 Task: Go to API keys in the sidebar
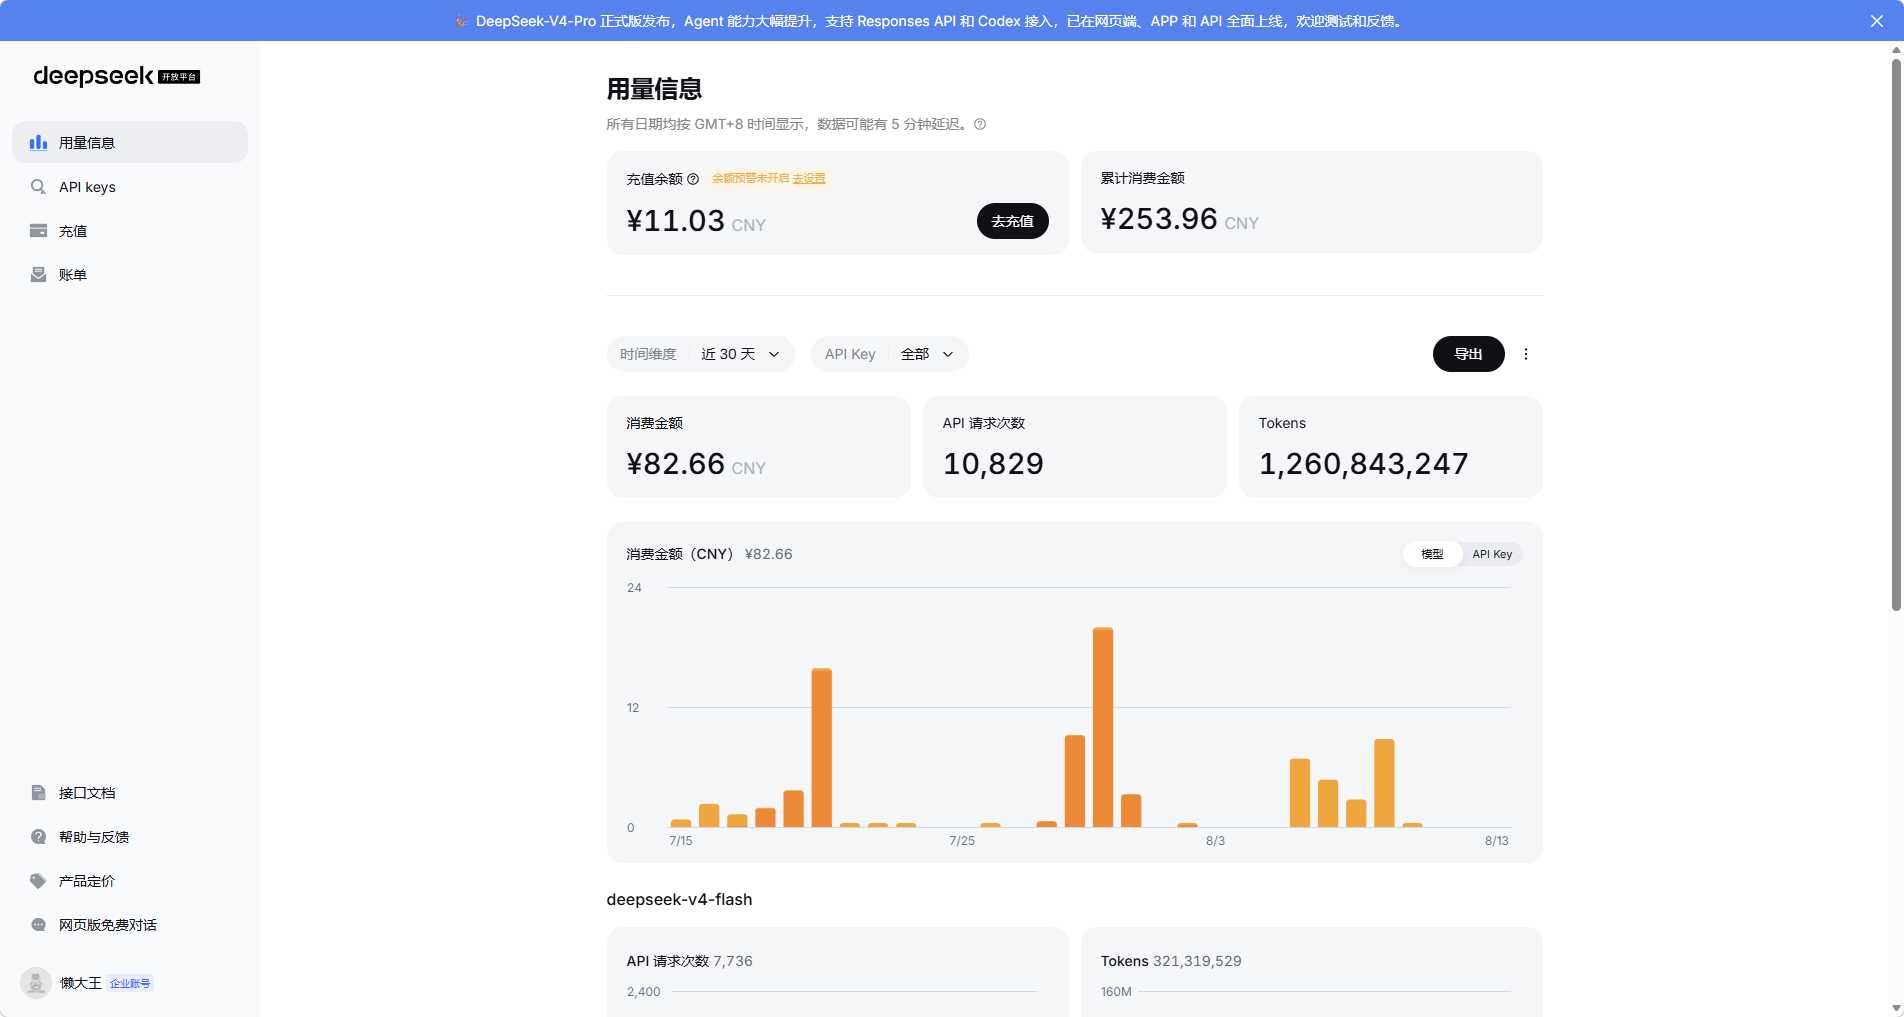click(x=130, y=187)
